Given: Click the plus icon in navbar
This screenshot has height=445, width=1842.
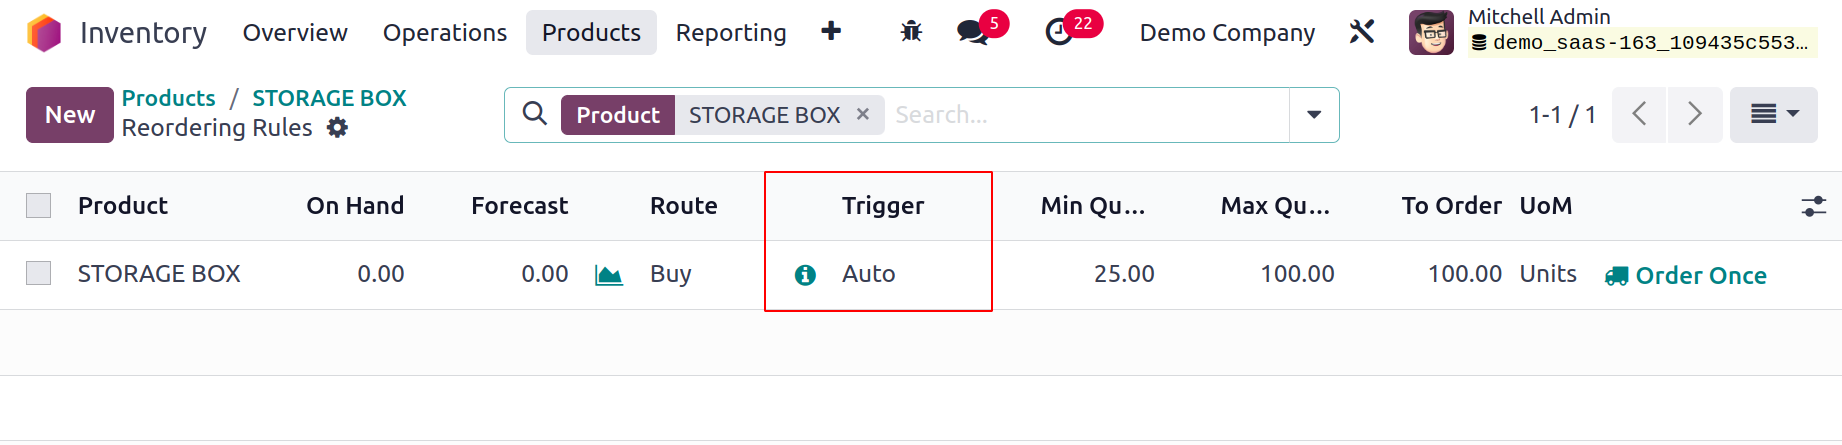Looking at the screenshot, I should click(x=831, y=32).
